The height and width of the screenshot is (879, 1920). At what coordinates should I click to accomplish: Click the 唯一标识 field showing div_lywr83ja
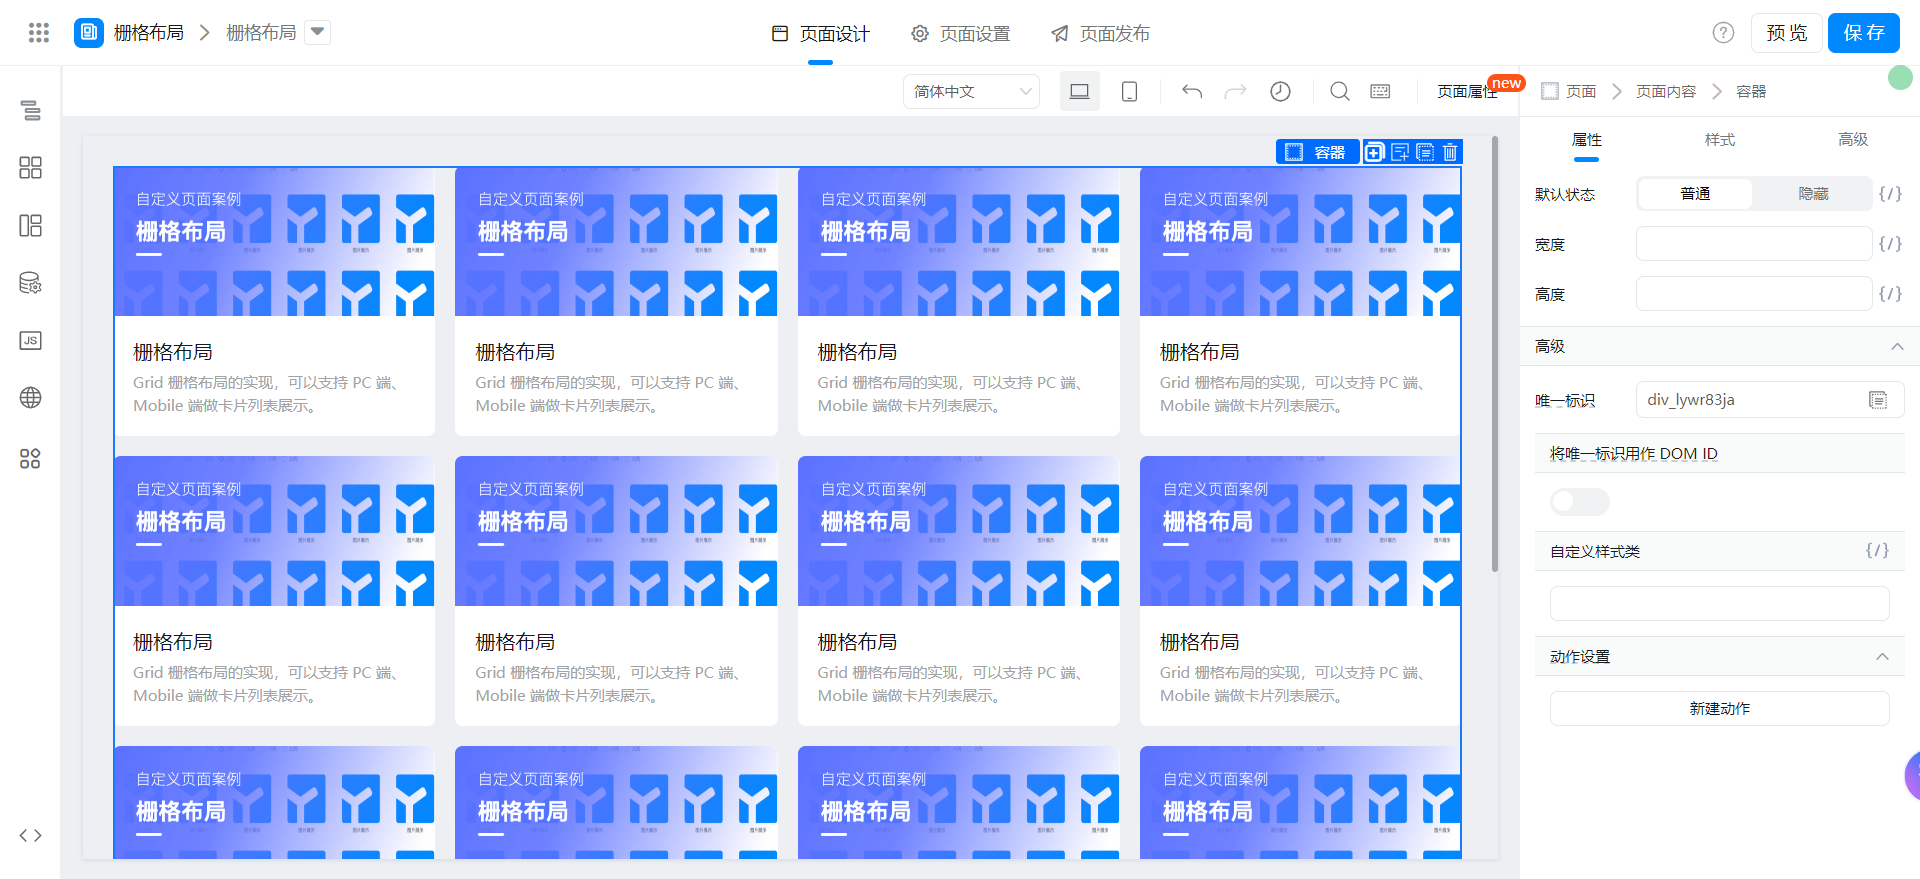click(1770, 400)
